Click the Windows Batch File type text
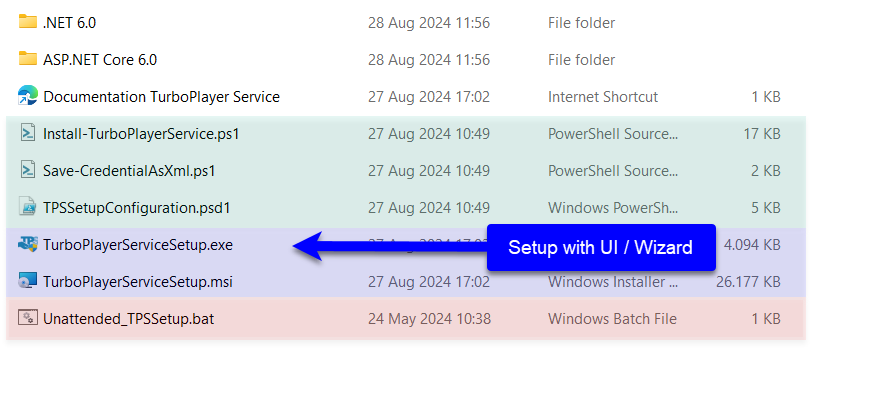The width and height of the screenshot is (876, 394). click(612, 319)
